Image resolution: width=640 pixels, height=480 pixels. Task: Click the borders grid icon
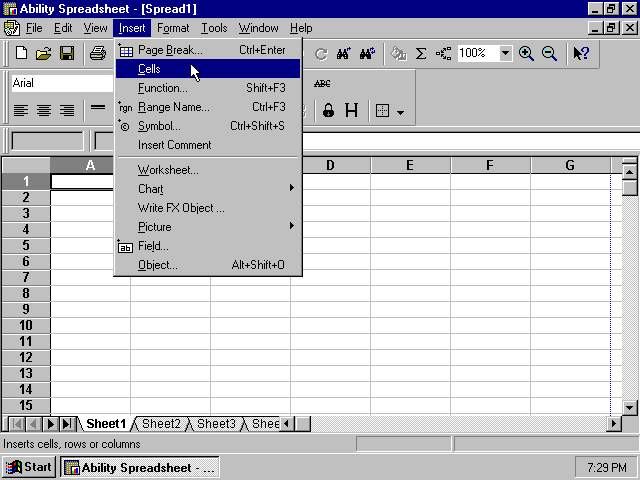(382, 110)
